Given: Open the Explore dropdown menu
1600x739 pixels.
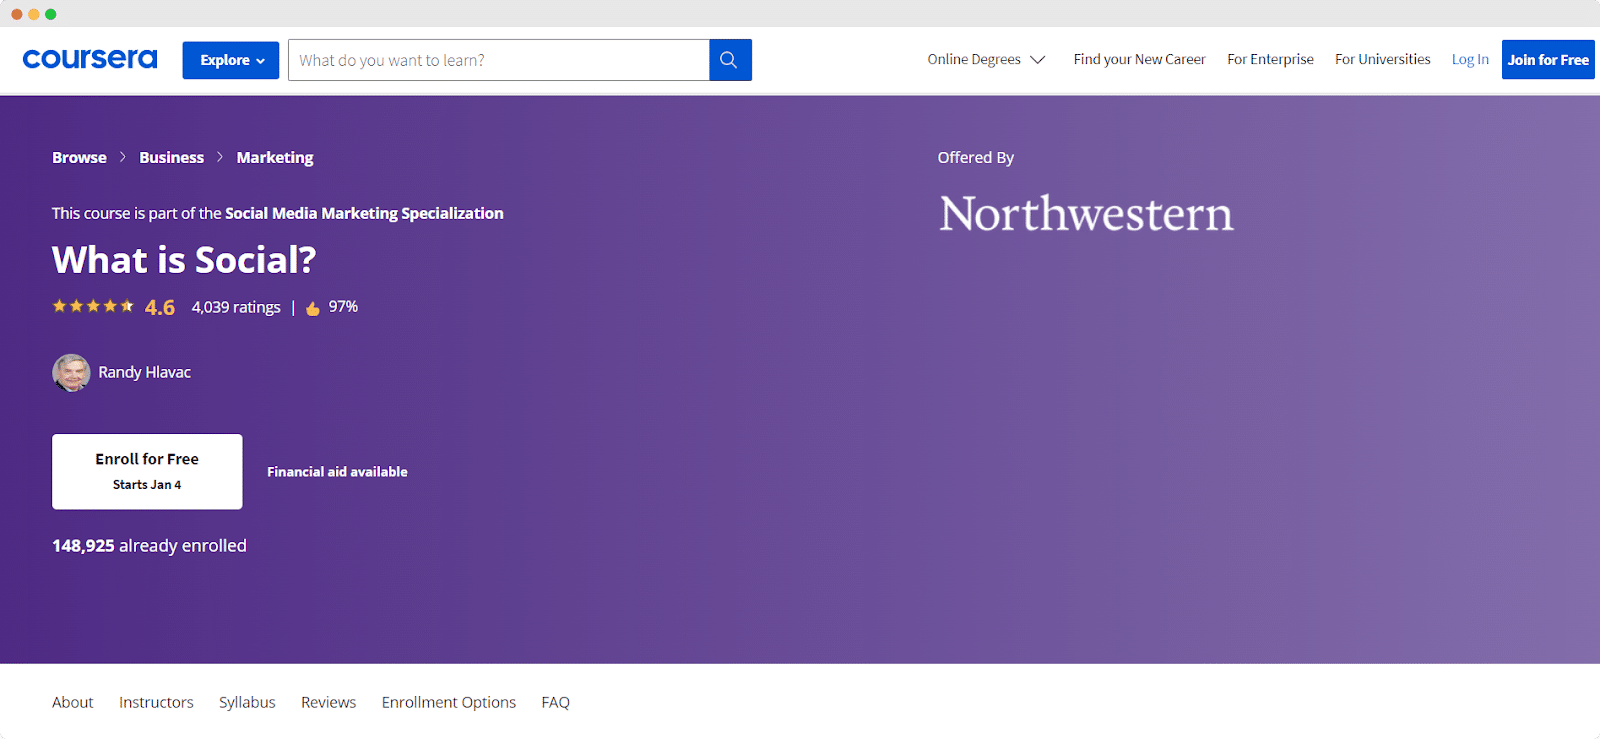Looking at the screenshot, I should [231, 60].
